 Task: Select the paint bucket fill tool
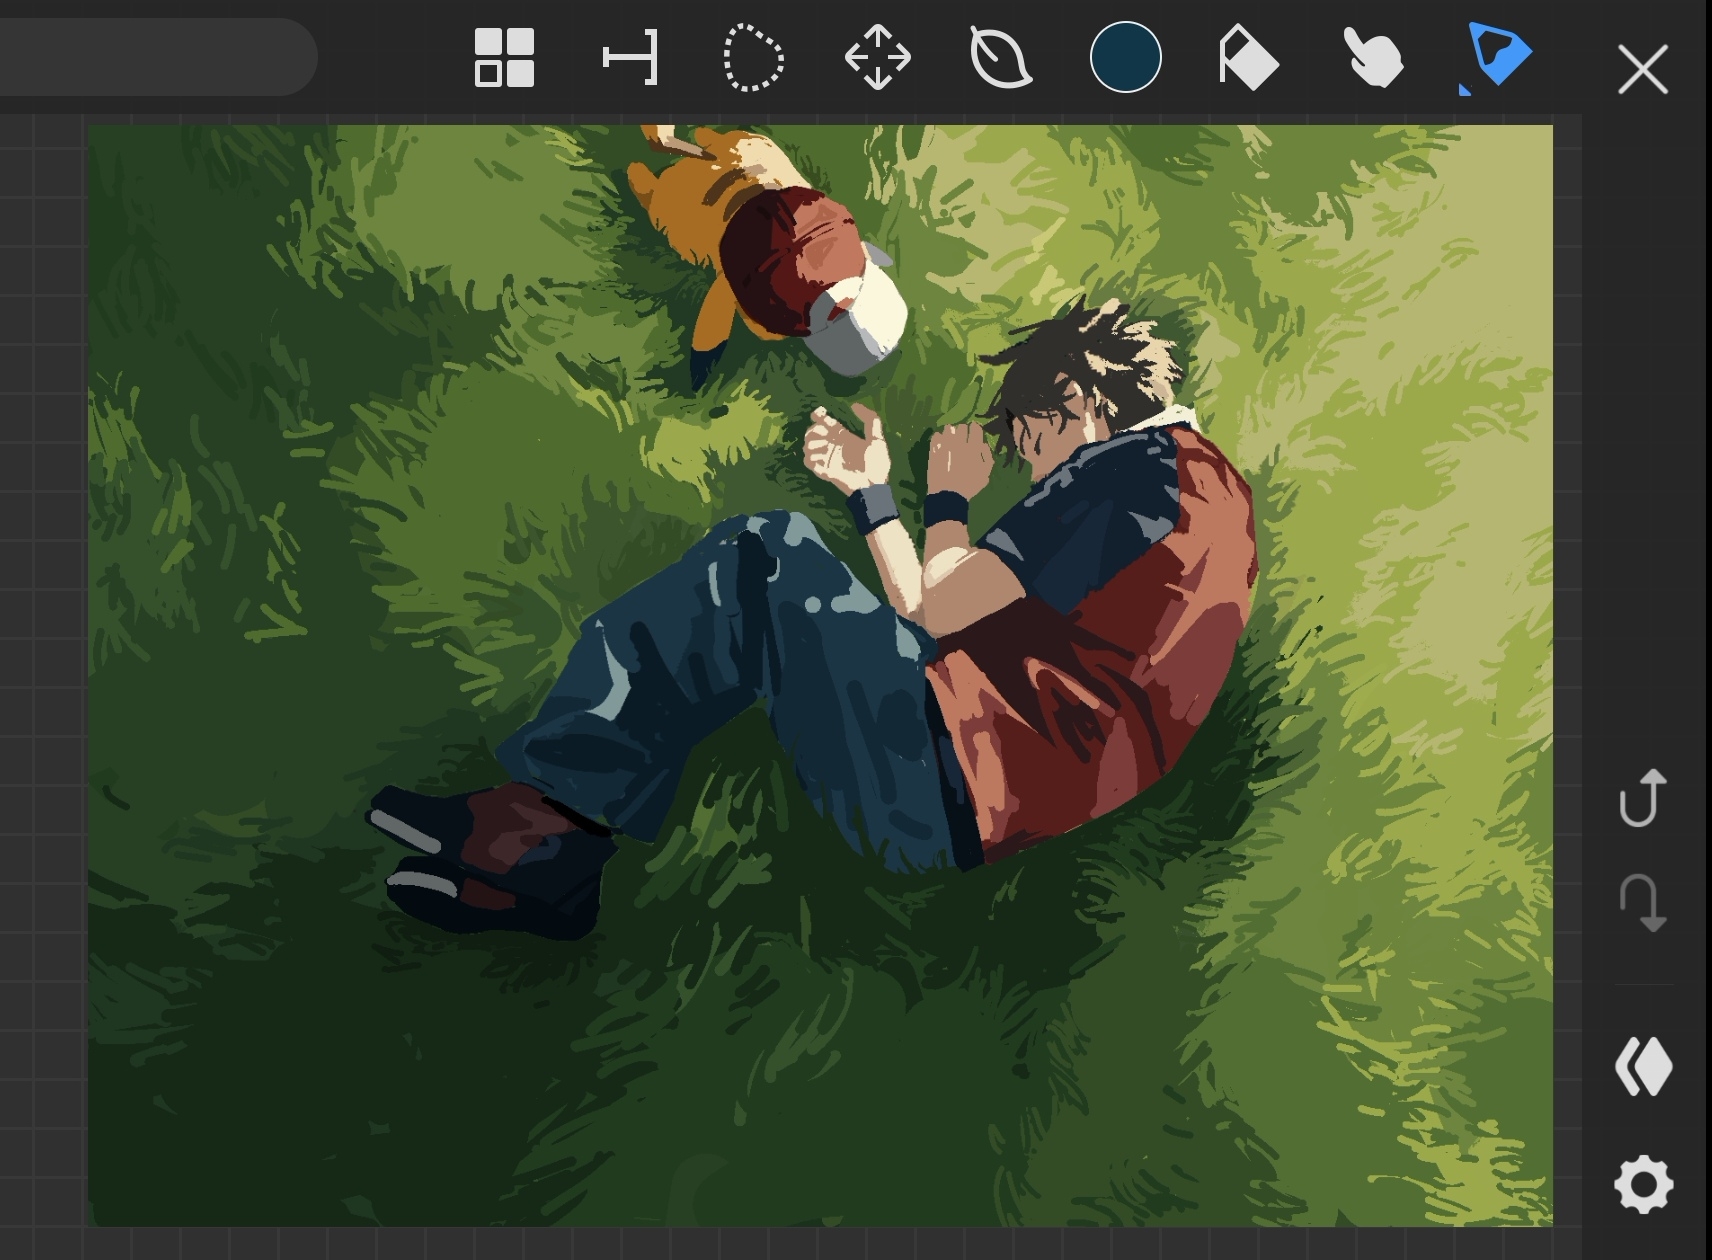coord(1248,58)
